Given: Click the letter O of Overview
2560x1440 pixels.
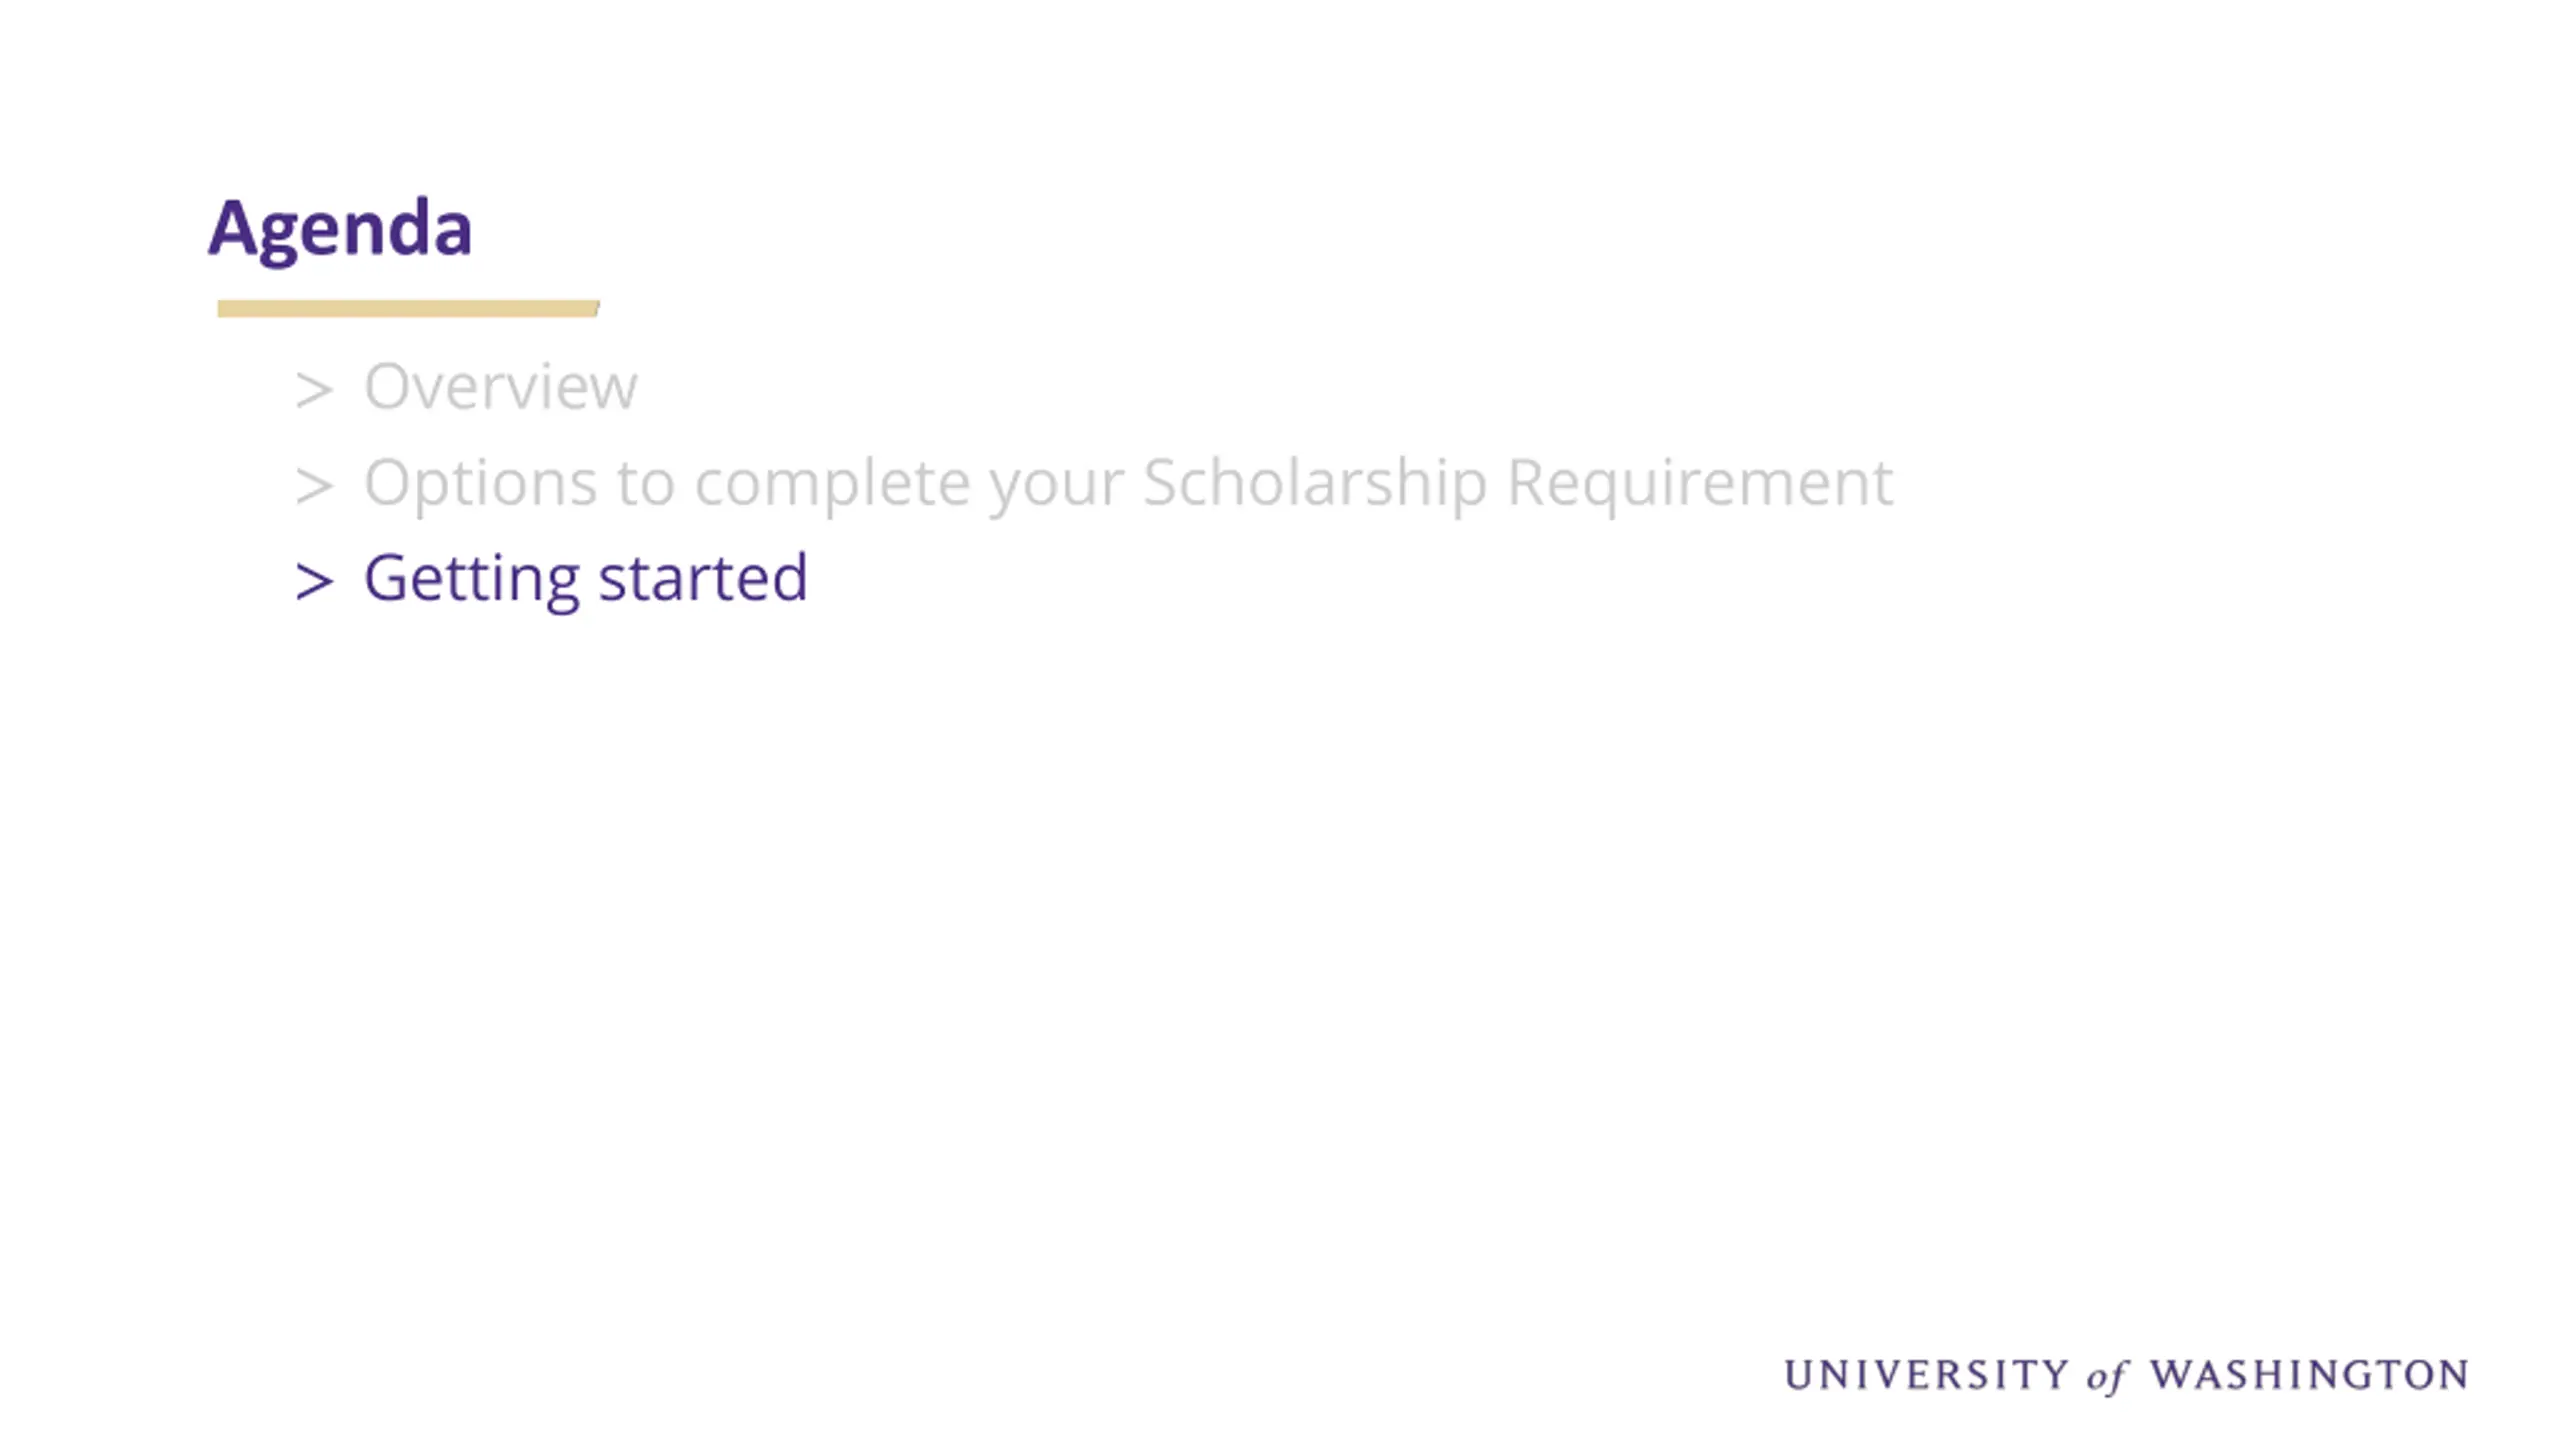Looking at the screenshot, I should [386, 386].
